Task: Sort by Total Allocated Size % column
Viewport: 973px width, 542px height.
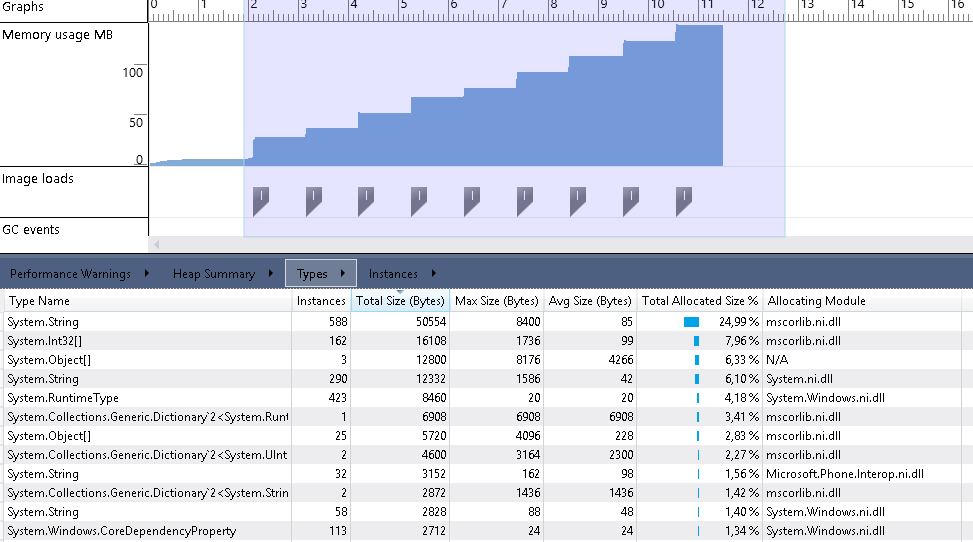Action: point(699,301)
